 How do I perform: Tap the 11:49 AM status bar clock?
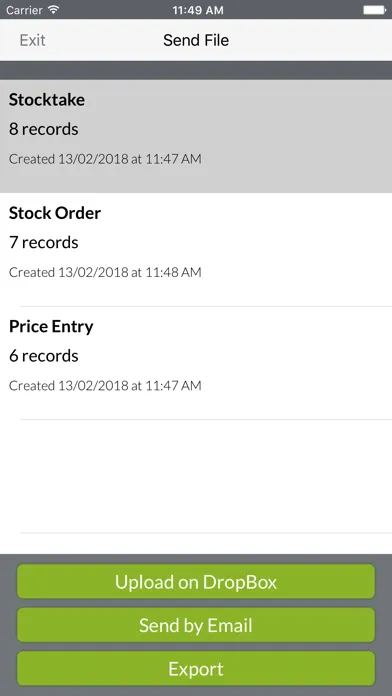click(x=198, y=10)
